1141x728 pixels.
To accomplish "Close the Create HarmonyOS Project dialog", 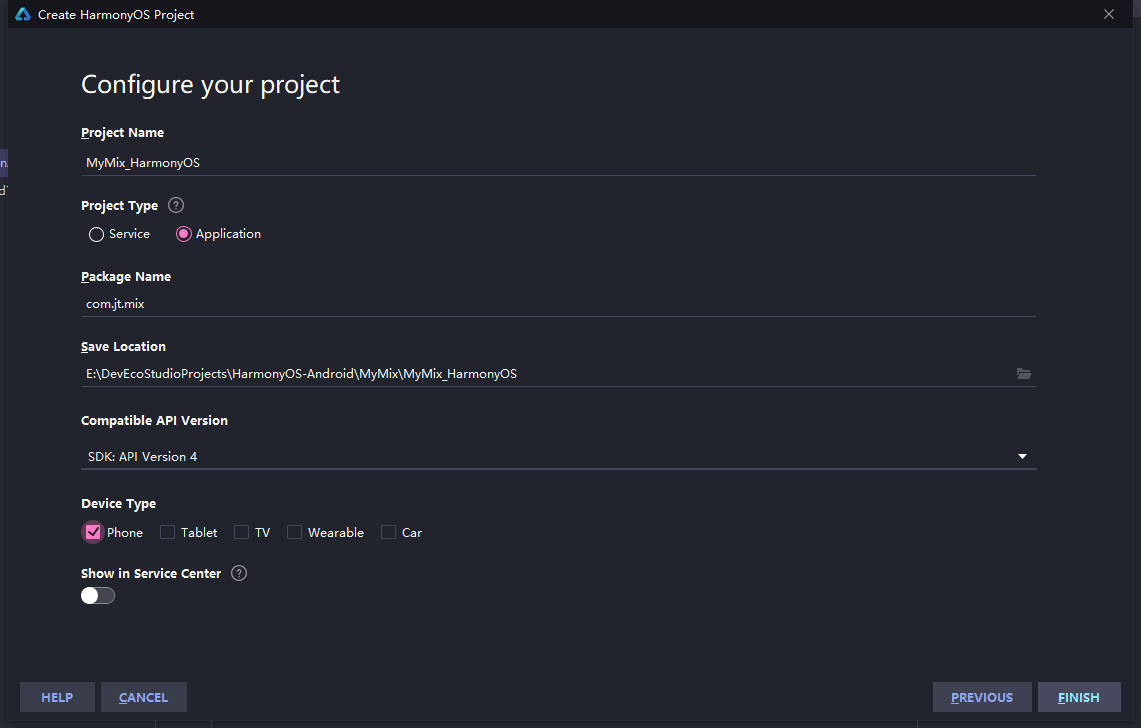I will click(1108, 14).
